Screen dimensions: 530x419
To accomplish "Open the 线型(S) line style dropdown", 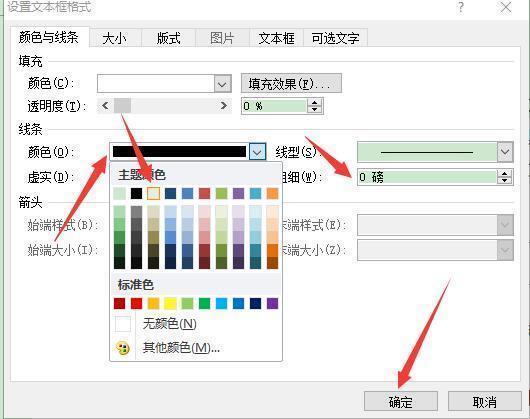I will 505,152.
